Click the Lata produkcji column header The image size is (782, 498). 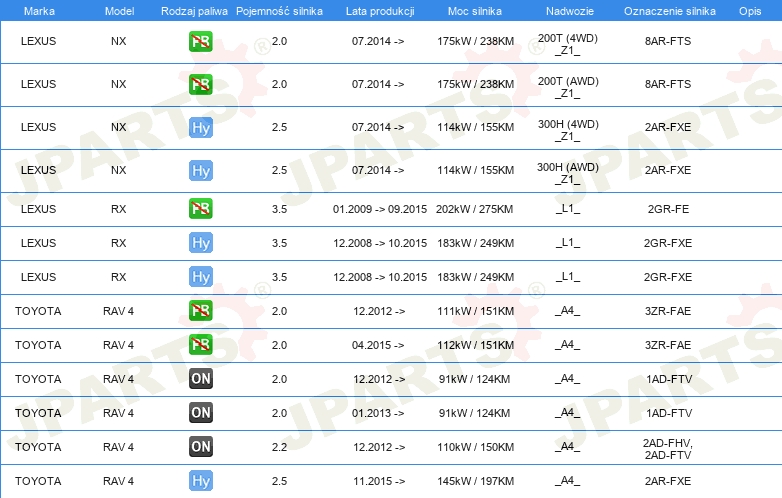[378, 10]
